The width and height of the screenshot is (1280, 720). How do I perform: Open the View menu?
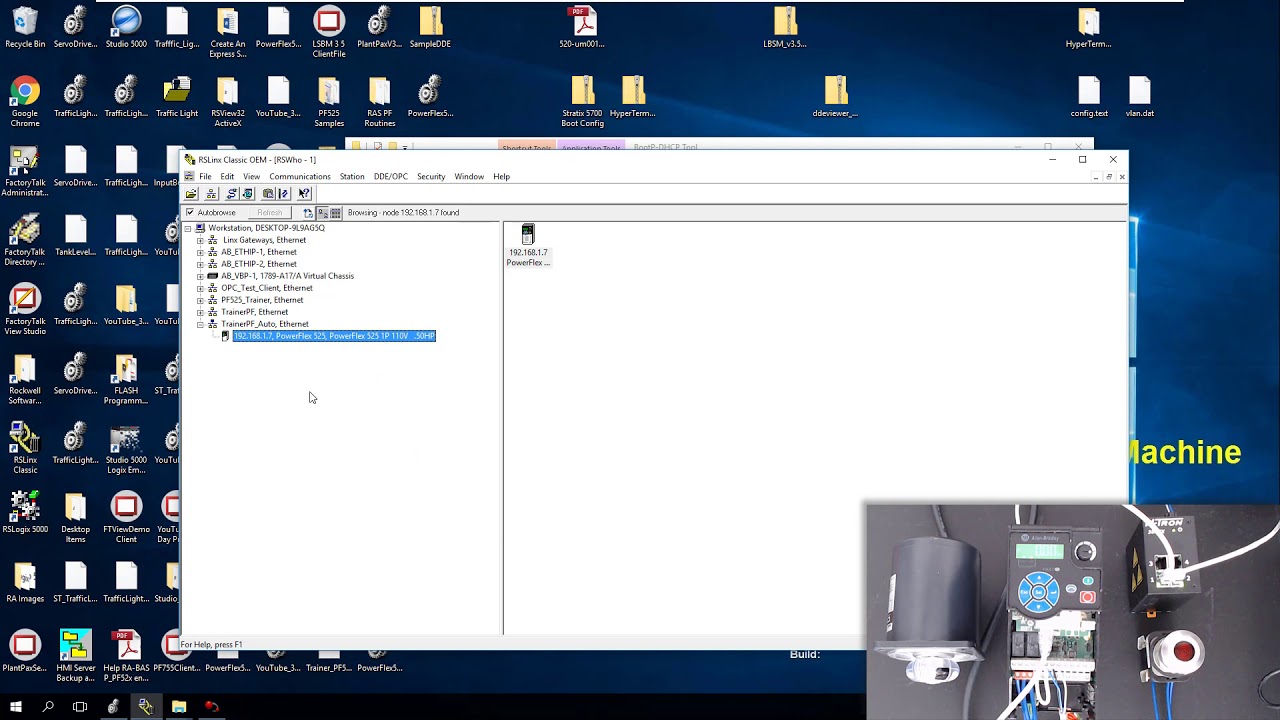click(x=251, y=177)
